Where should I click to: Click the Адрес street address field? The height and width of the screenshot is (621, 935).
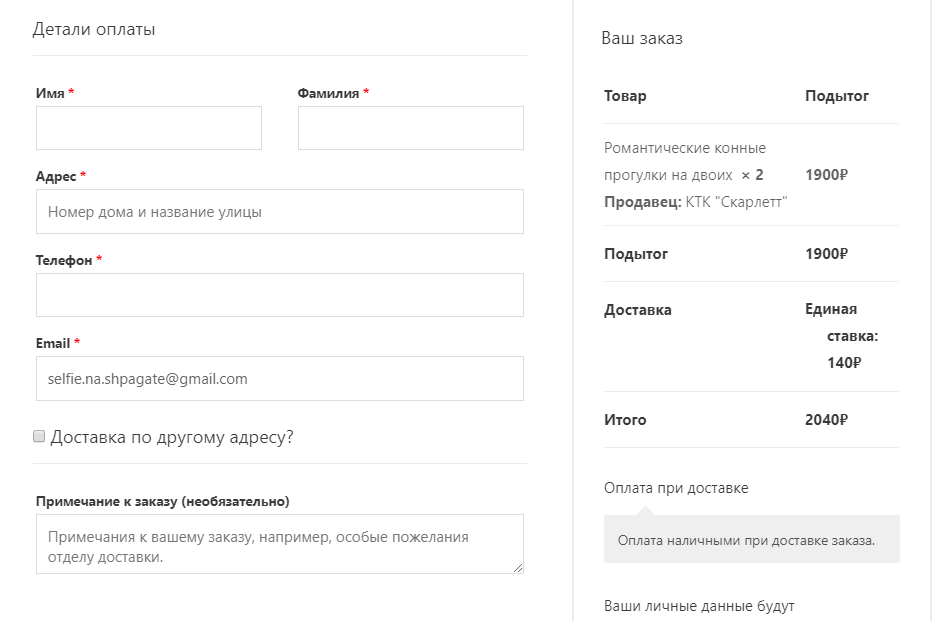[x=280, y=212]
